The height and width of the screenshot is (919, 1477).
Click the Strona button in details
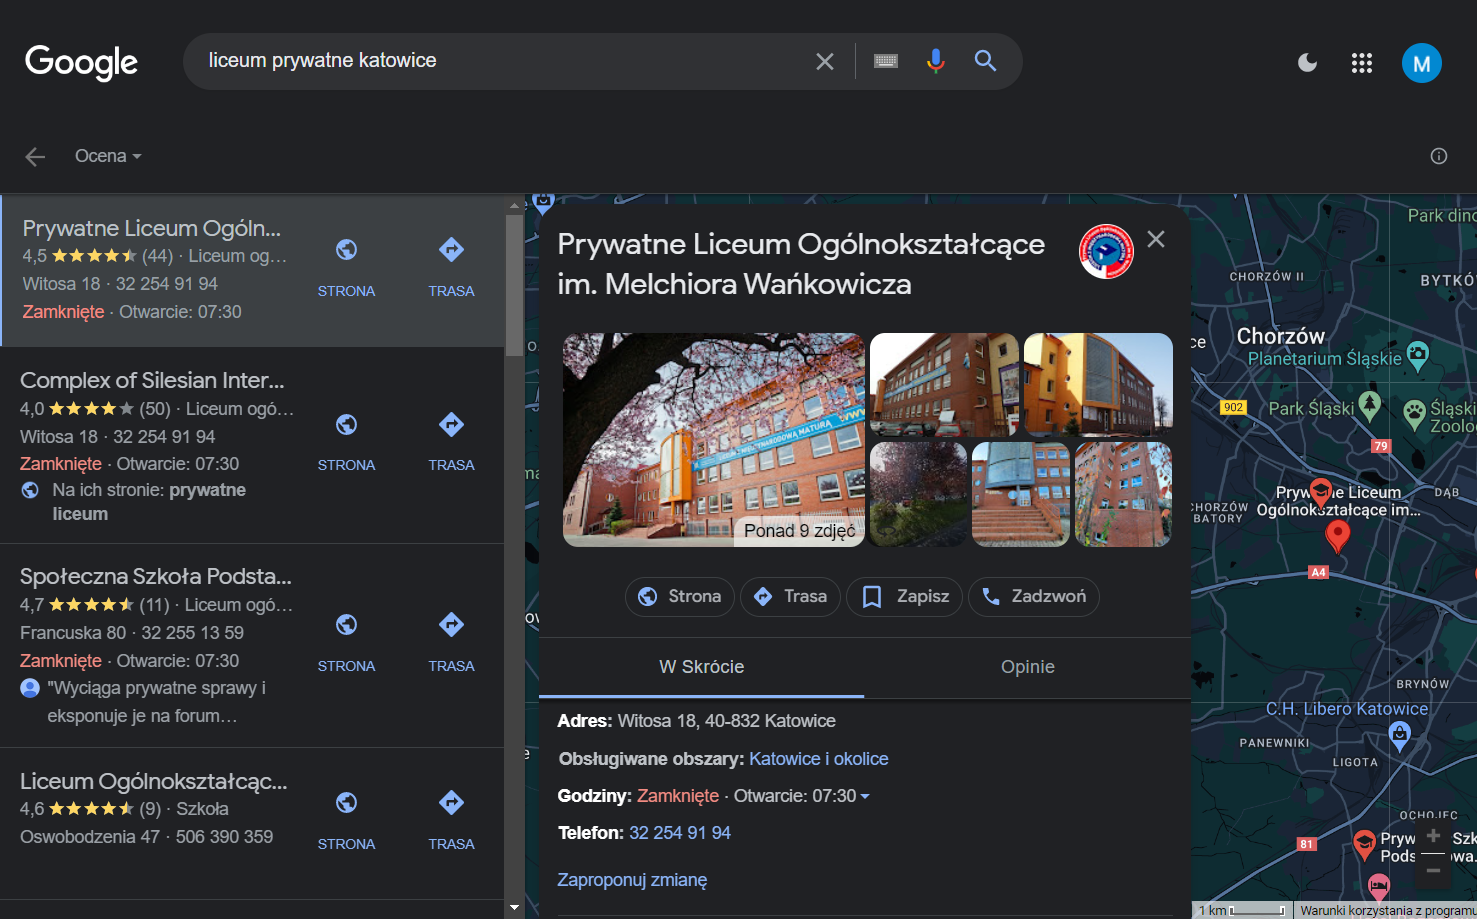pos(680,597)
